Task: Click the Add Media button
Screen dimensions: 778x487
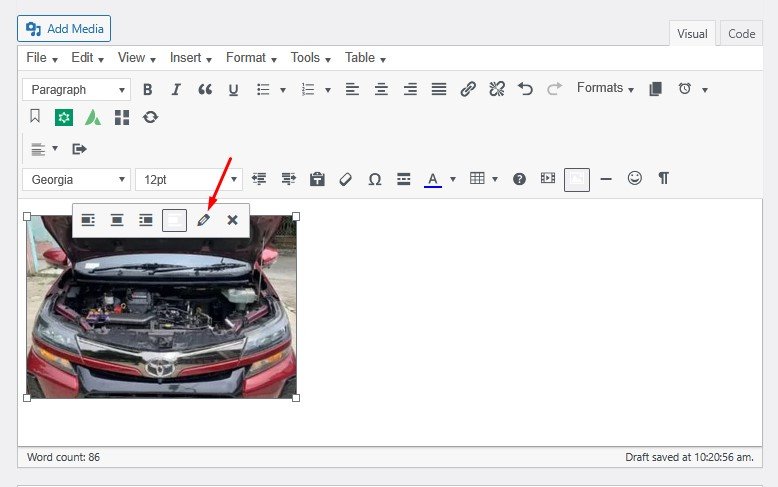Action: pos(64,28)
